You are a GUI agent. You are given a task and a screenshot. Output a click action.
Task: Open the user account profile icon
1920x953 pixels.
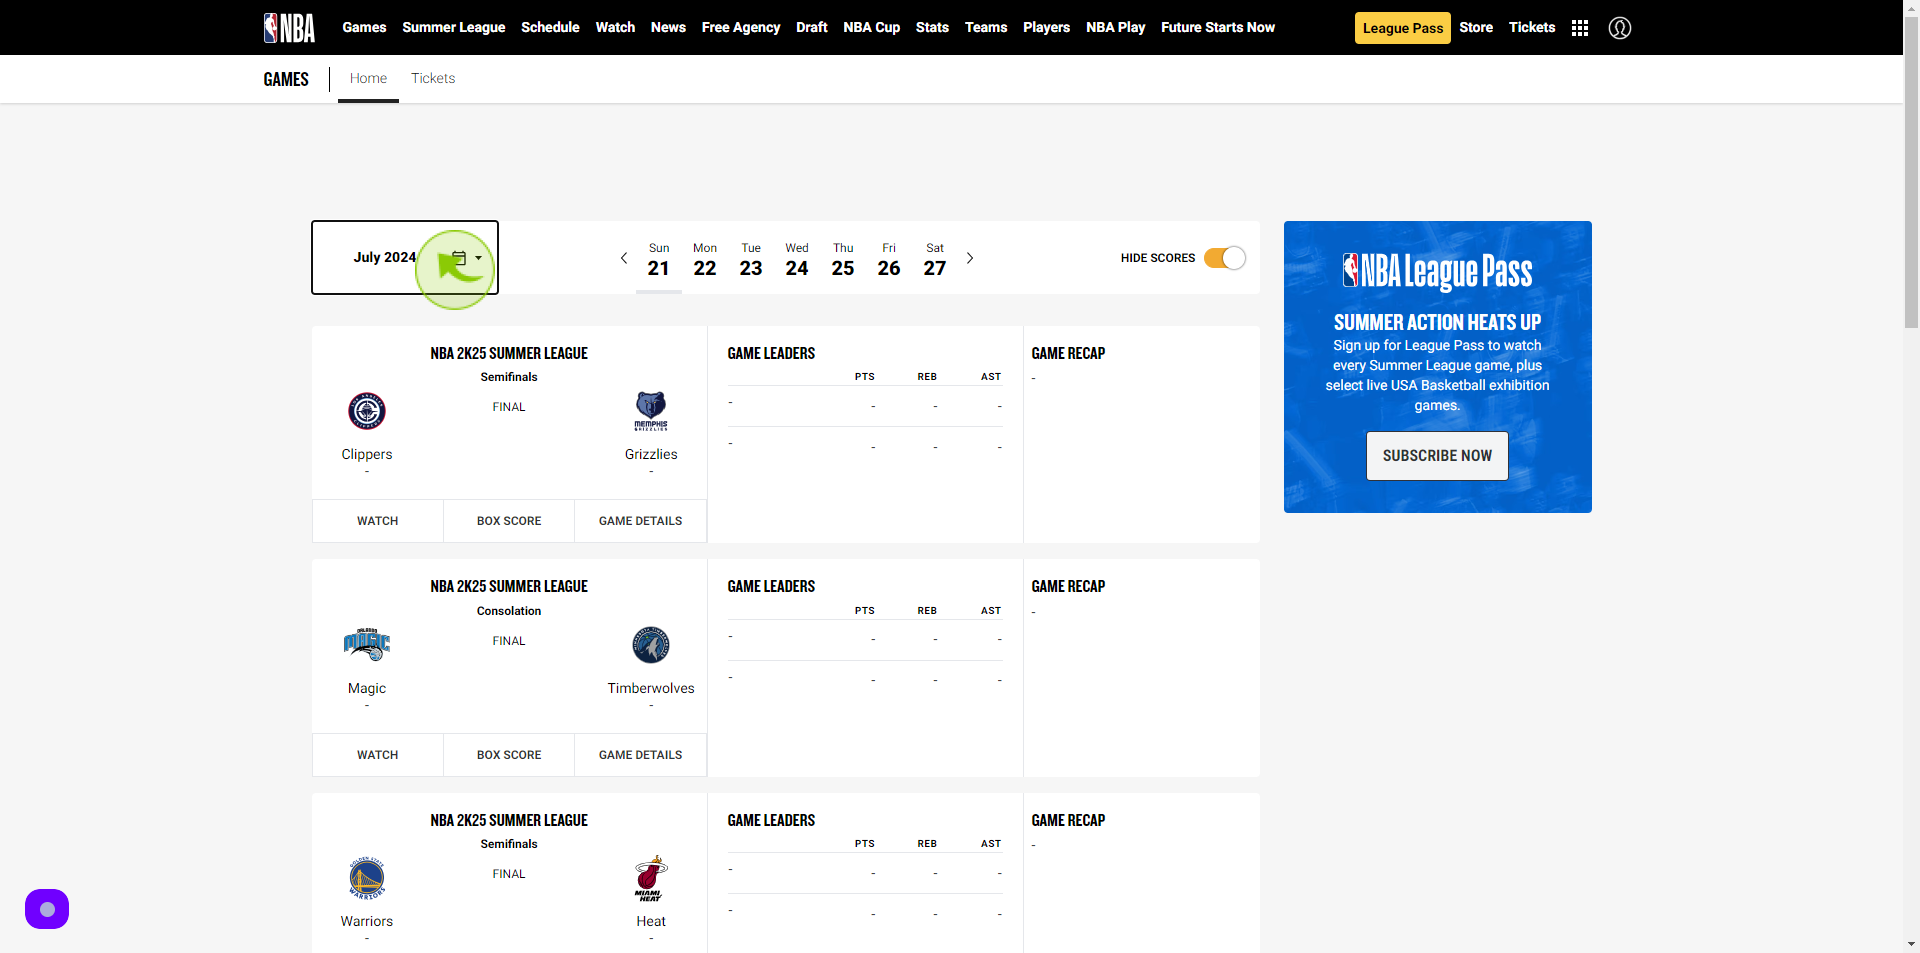point(1620,28)
